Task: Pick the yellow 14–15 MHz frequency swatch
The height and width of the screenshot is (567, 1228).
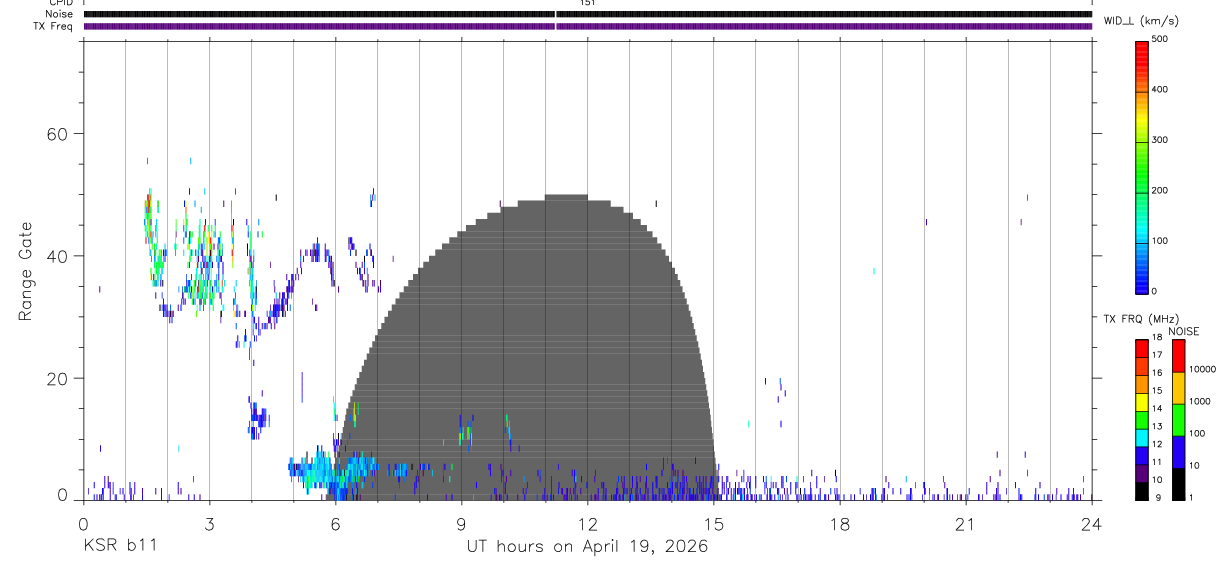Action: point(1141,402)
